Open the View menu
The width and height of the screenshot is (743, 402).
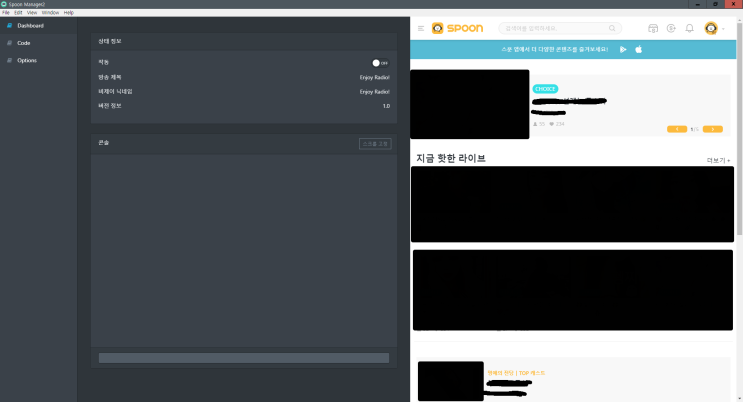pos(32,13)
